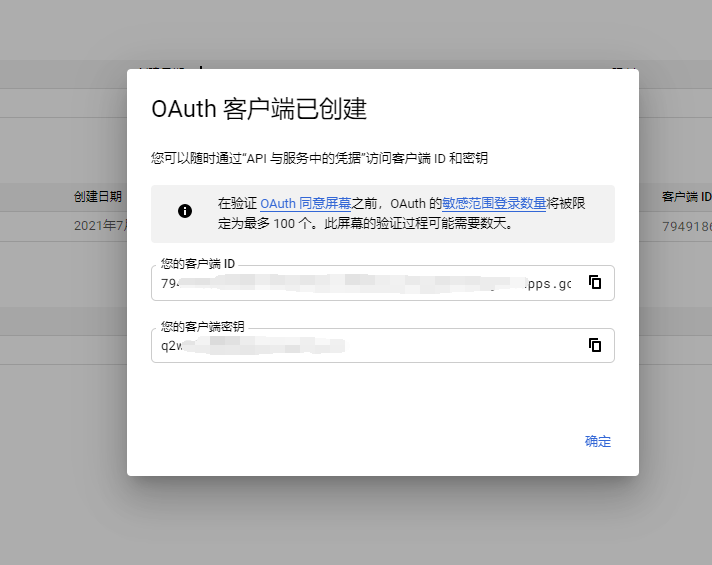
Task: Click the 7949186 client ID cell in table
Action: 686,226
